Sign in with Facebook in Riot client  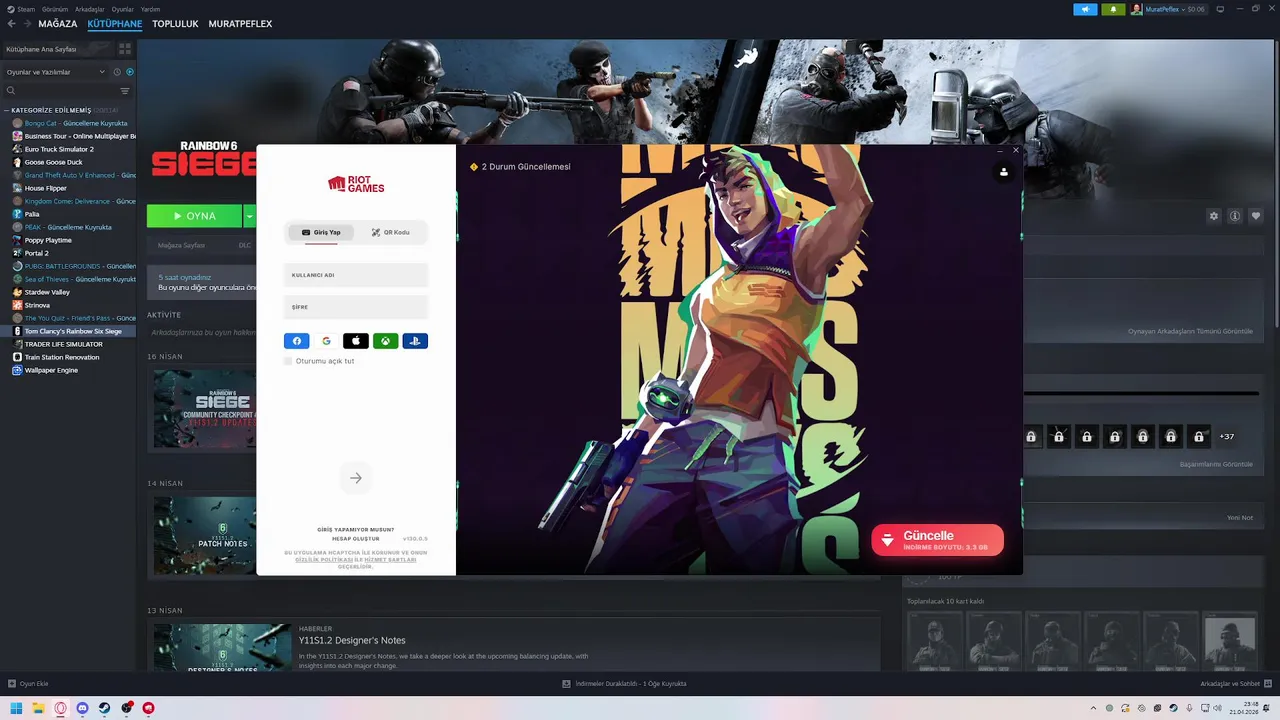296,341
